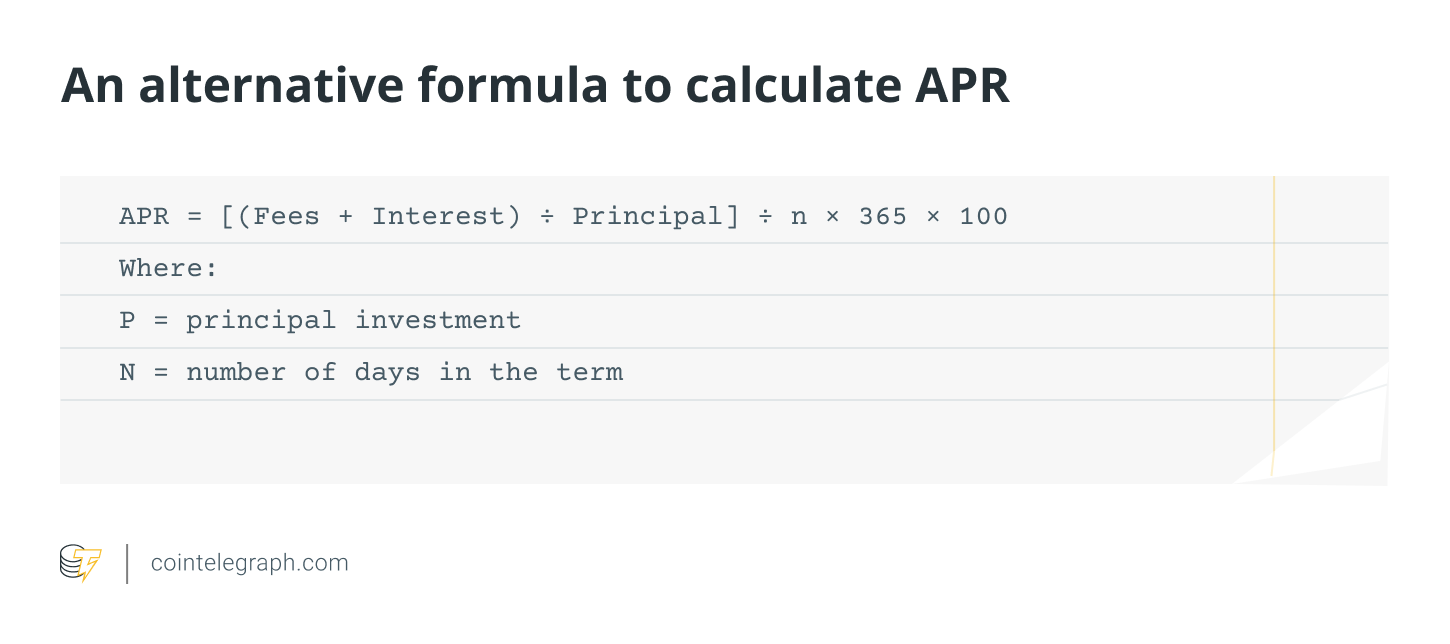The height and width of the screenshot is (644, 1450).
Task: Click "Principal" in the formula line
Action: click(655, 216)
